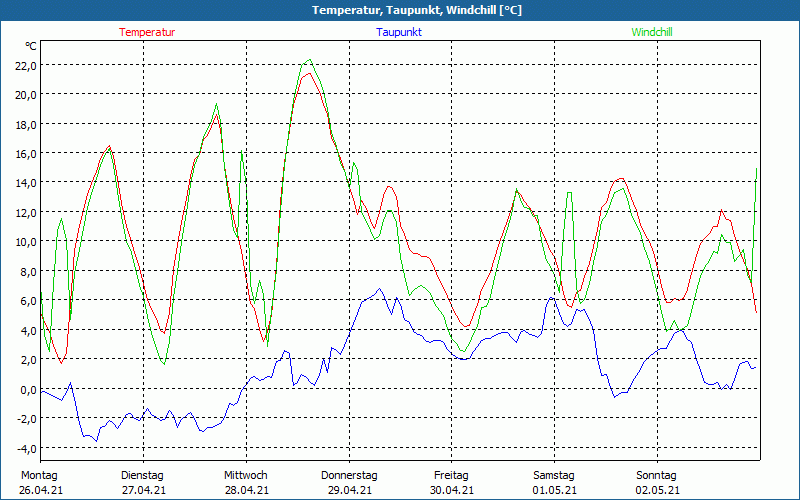Select the Montag day label
Screen dimensions: 800x500
click(x=39, y=475)
